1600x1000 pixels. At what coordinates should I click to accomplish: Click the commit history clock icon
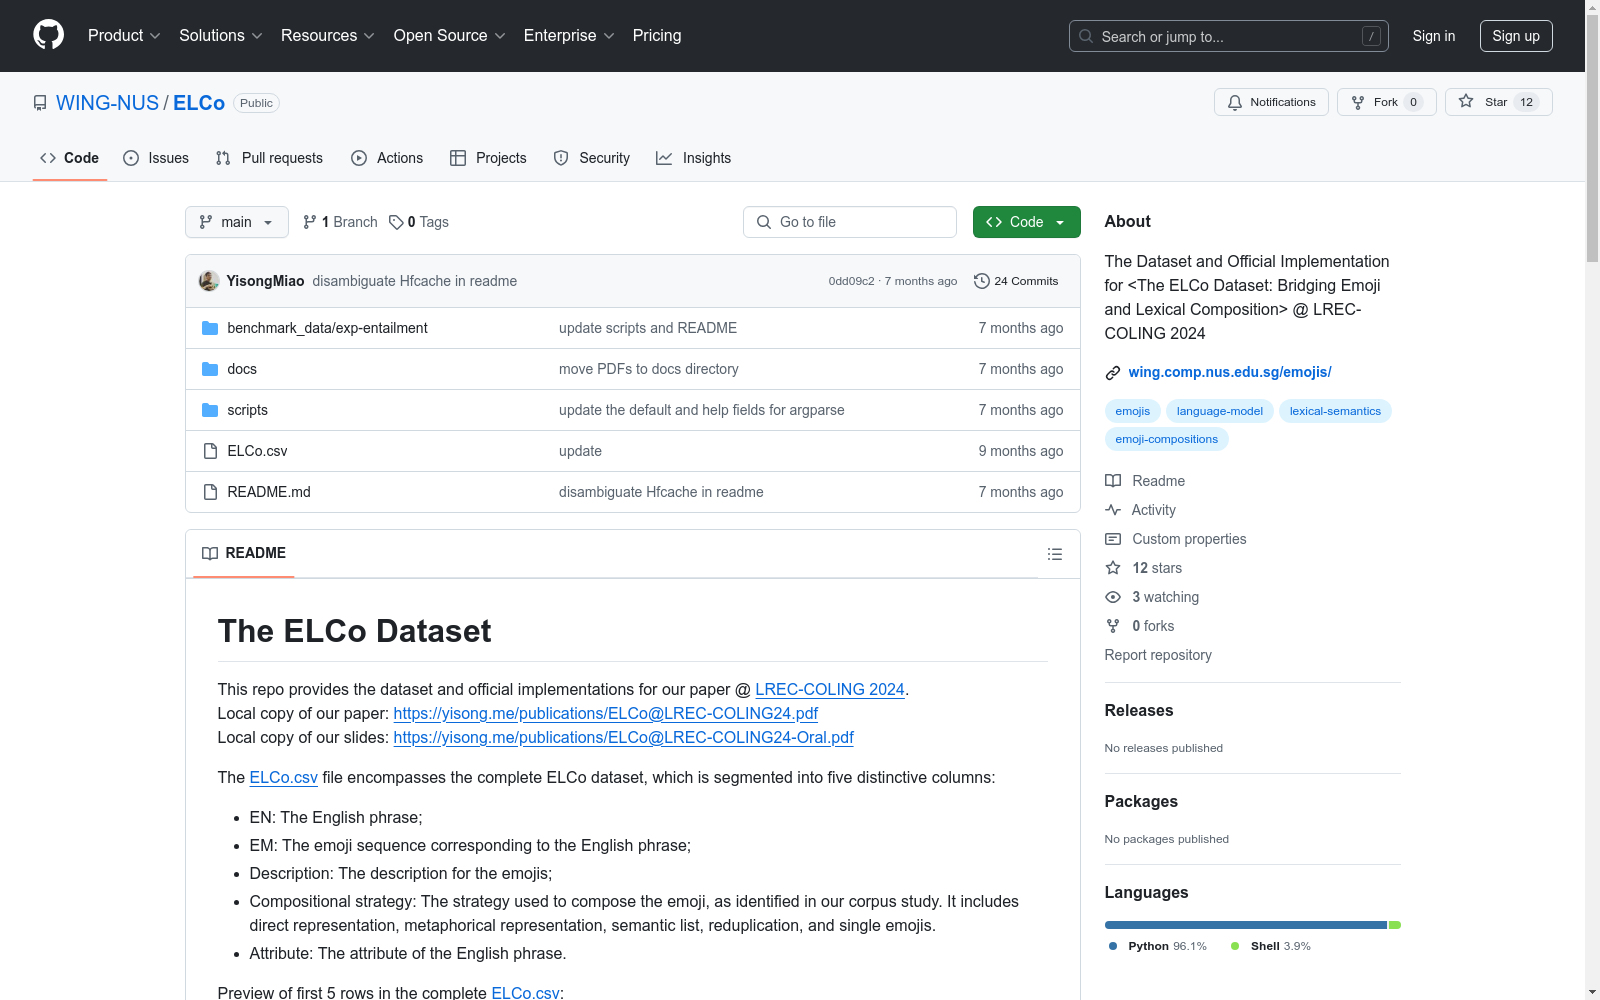click(x=982, y=281)
